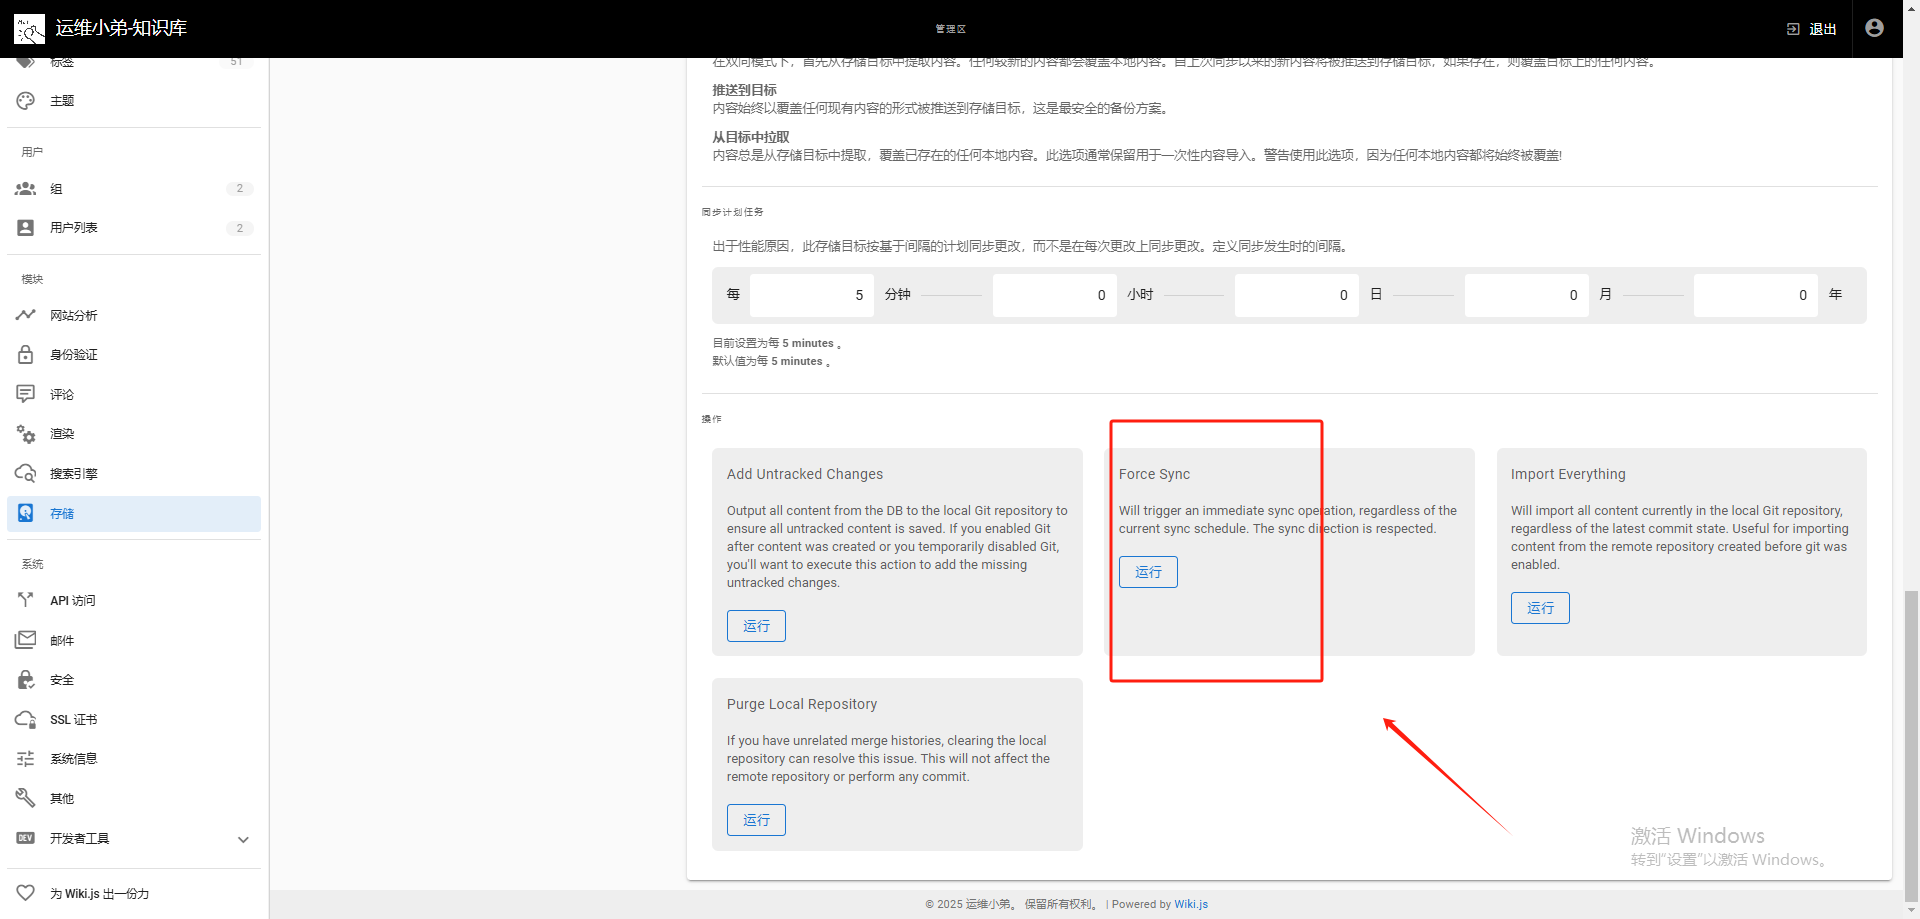Open the 渲染 rendering gears icon

tap(26, 434)
